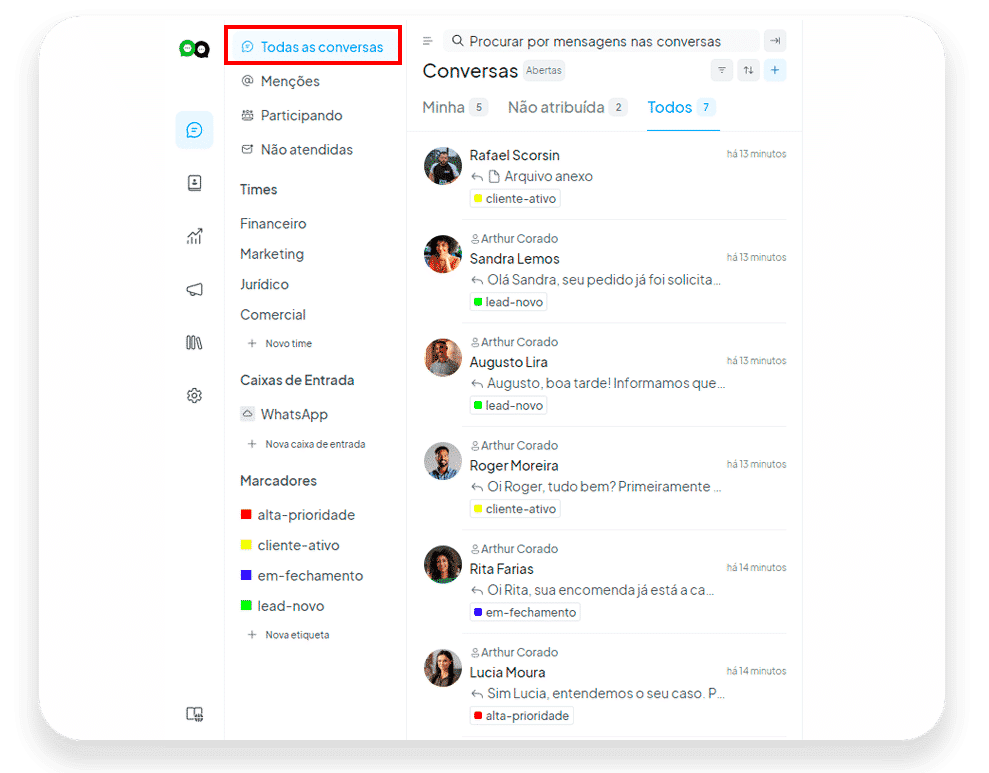Screen dimensions: 989x773
Task: Open the Lucia Moura conversation
Action: tap(604, 685)
